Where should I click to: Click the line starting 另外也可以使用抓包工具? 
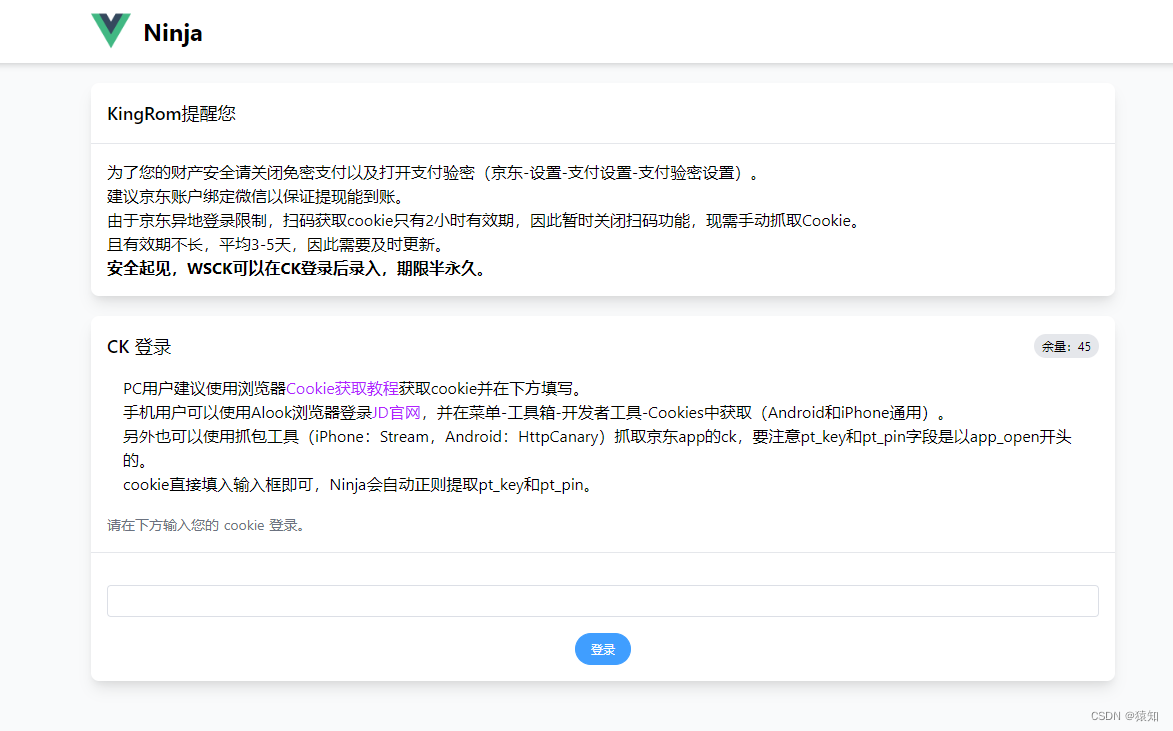(x=597, y=448)
